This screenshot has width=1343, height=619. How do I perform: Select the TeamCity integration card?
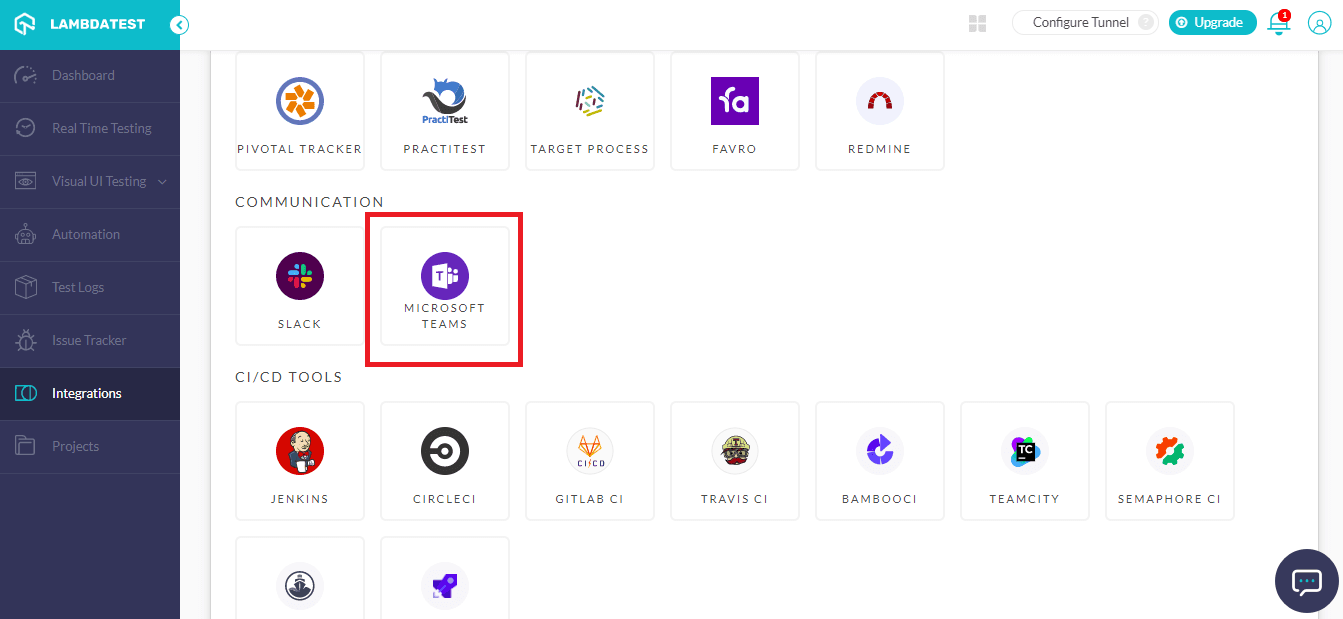point(1024,460)
